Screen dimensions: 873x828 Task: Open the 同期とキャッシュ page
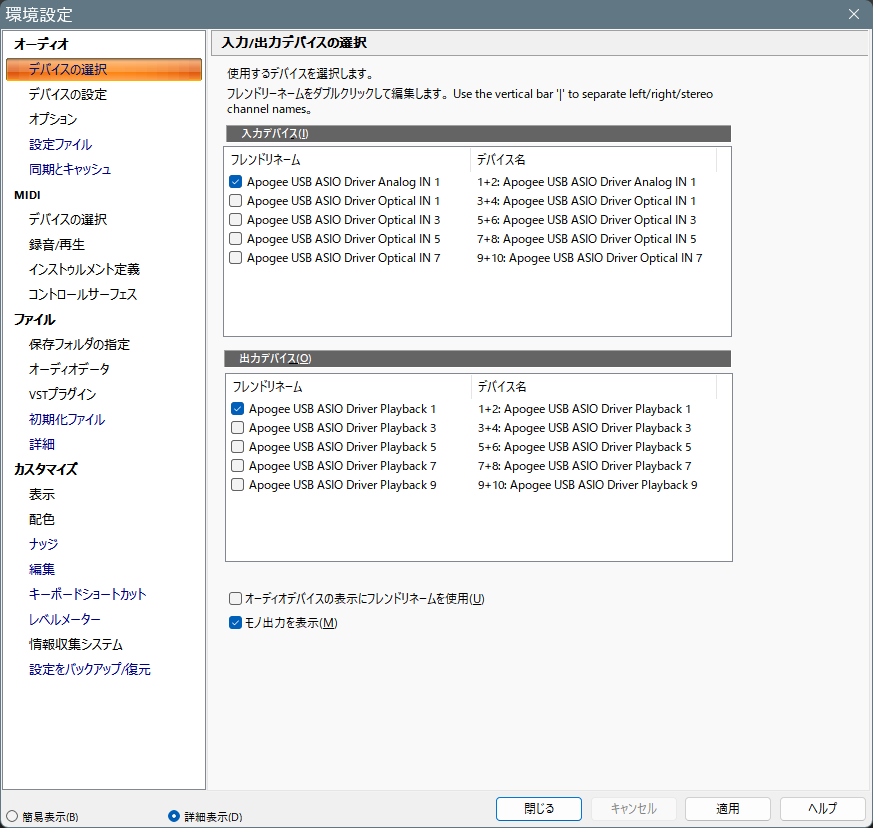[70, 169]
